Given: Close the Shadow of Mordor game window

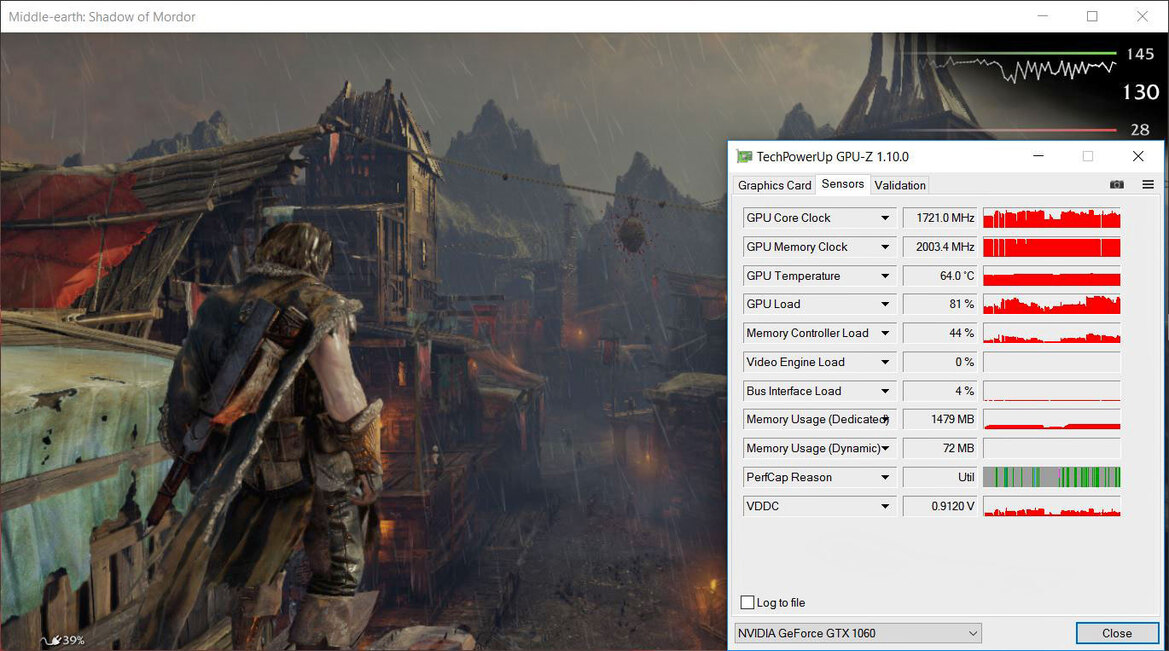Looking at the screenshot, I should 1142,16.
